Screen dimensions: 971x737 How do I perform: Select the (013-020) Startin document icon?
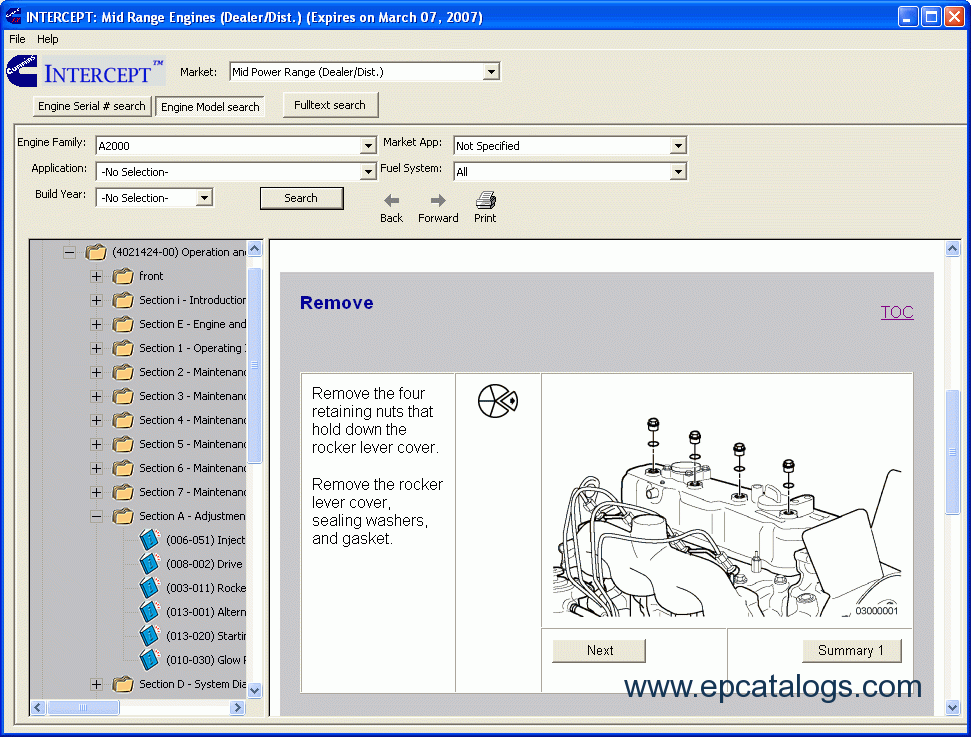click(x=149, y=636)
